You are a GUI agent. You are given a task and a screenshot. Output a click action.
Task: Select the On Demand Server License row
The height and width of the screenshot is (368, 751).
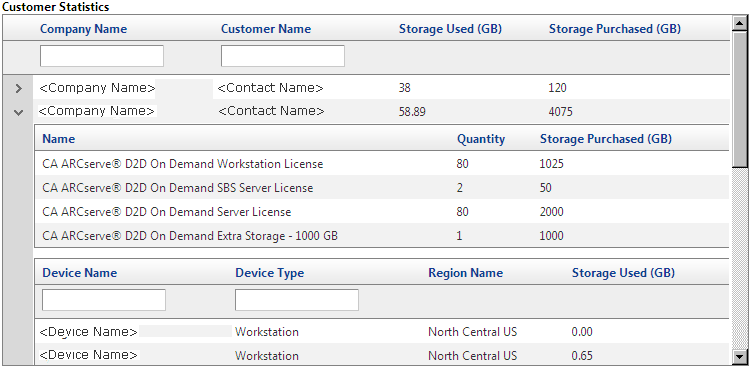coord(382,212)
